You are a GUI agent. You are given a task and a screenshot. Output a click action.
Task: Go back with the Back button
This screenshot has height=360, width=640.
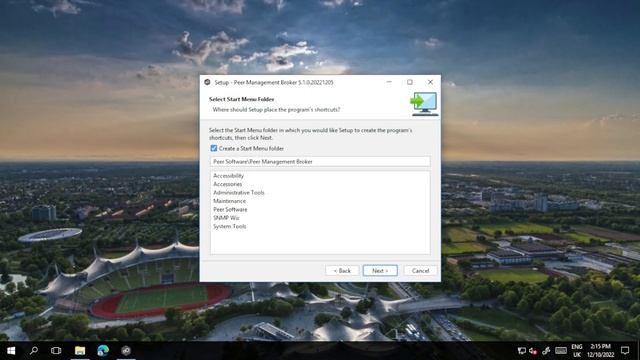pos(342,271)
